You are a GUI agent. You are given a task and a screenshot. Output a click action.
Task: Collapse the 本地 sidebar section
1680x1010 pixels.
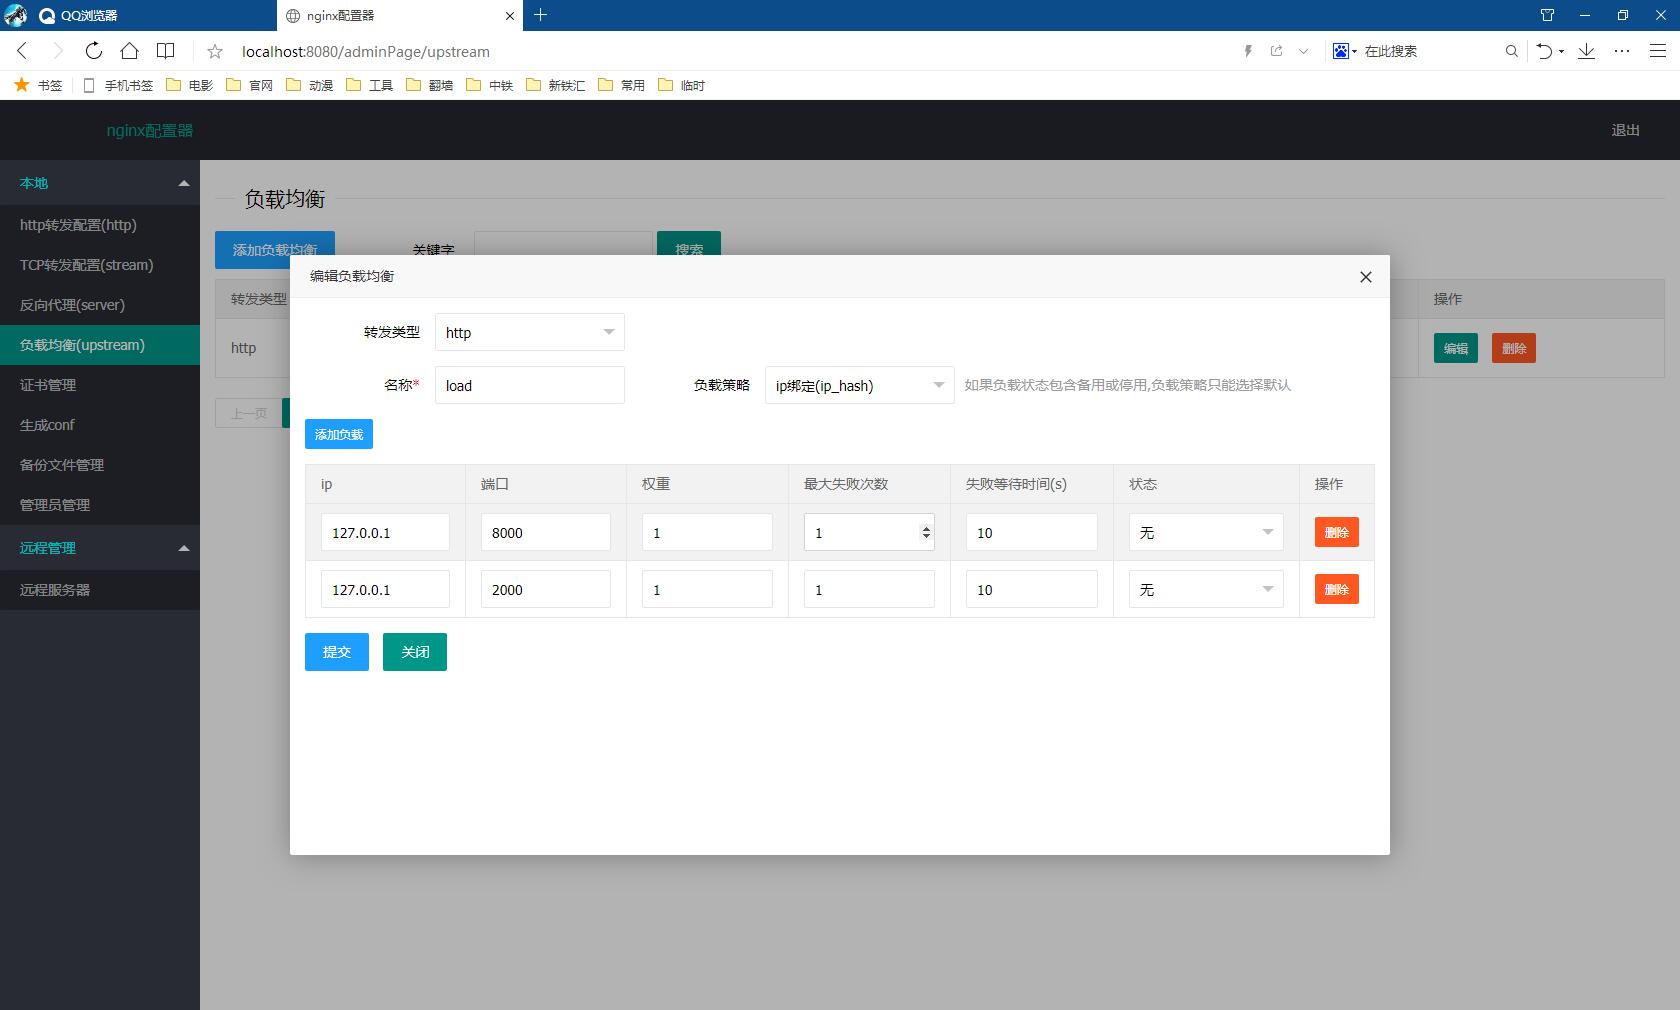100,183
